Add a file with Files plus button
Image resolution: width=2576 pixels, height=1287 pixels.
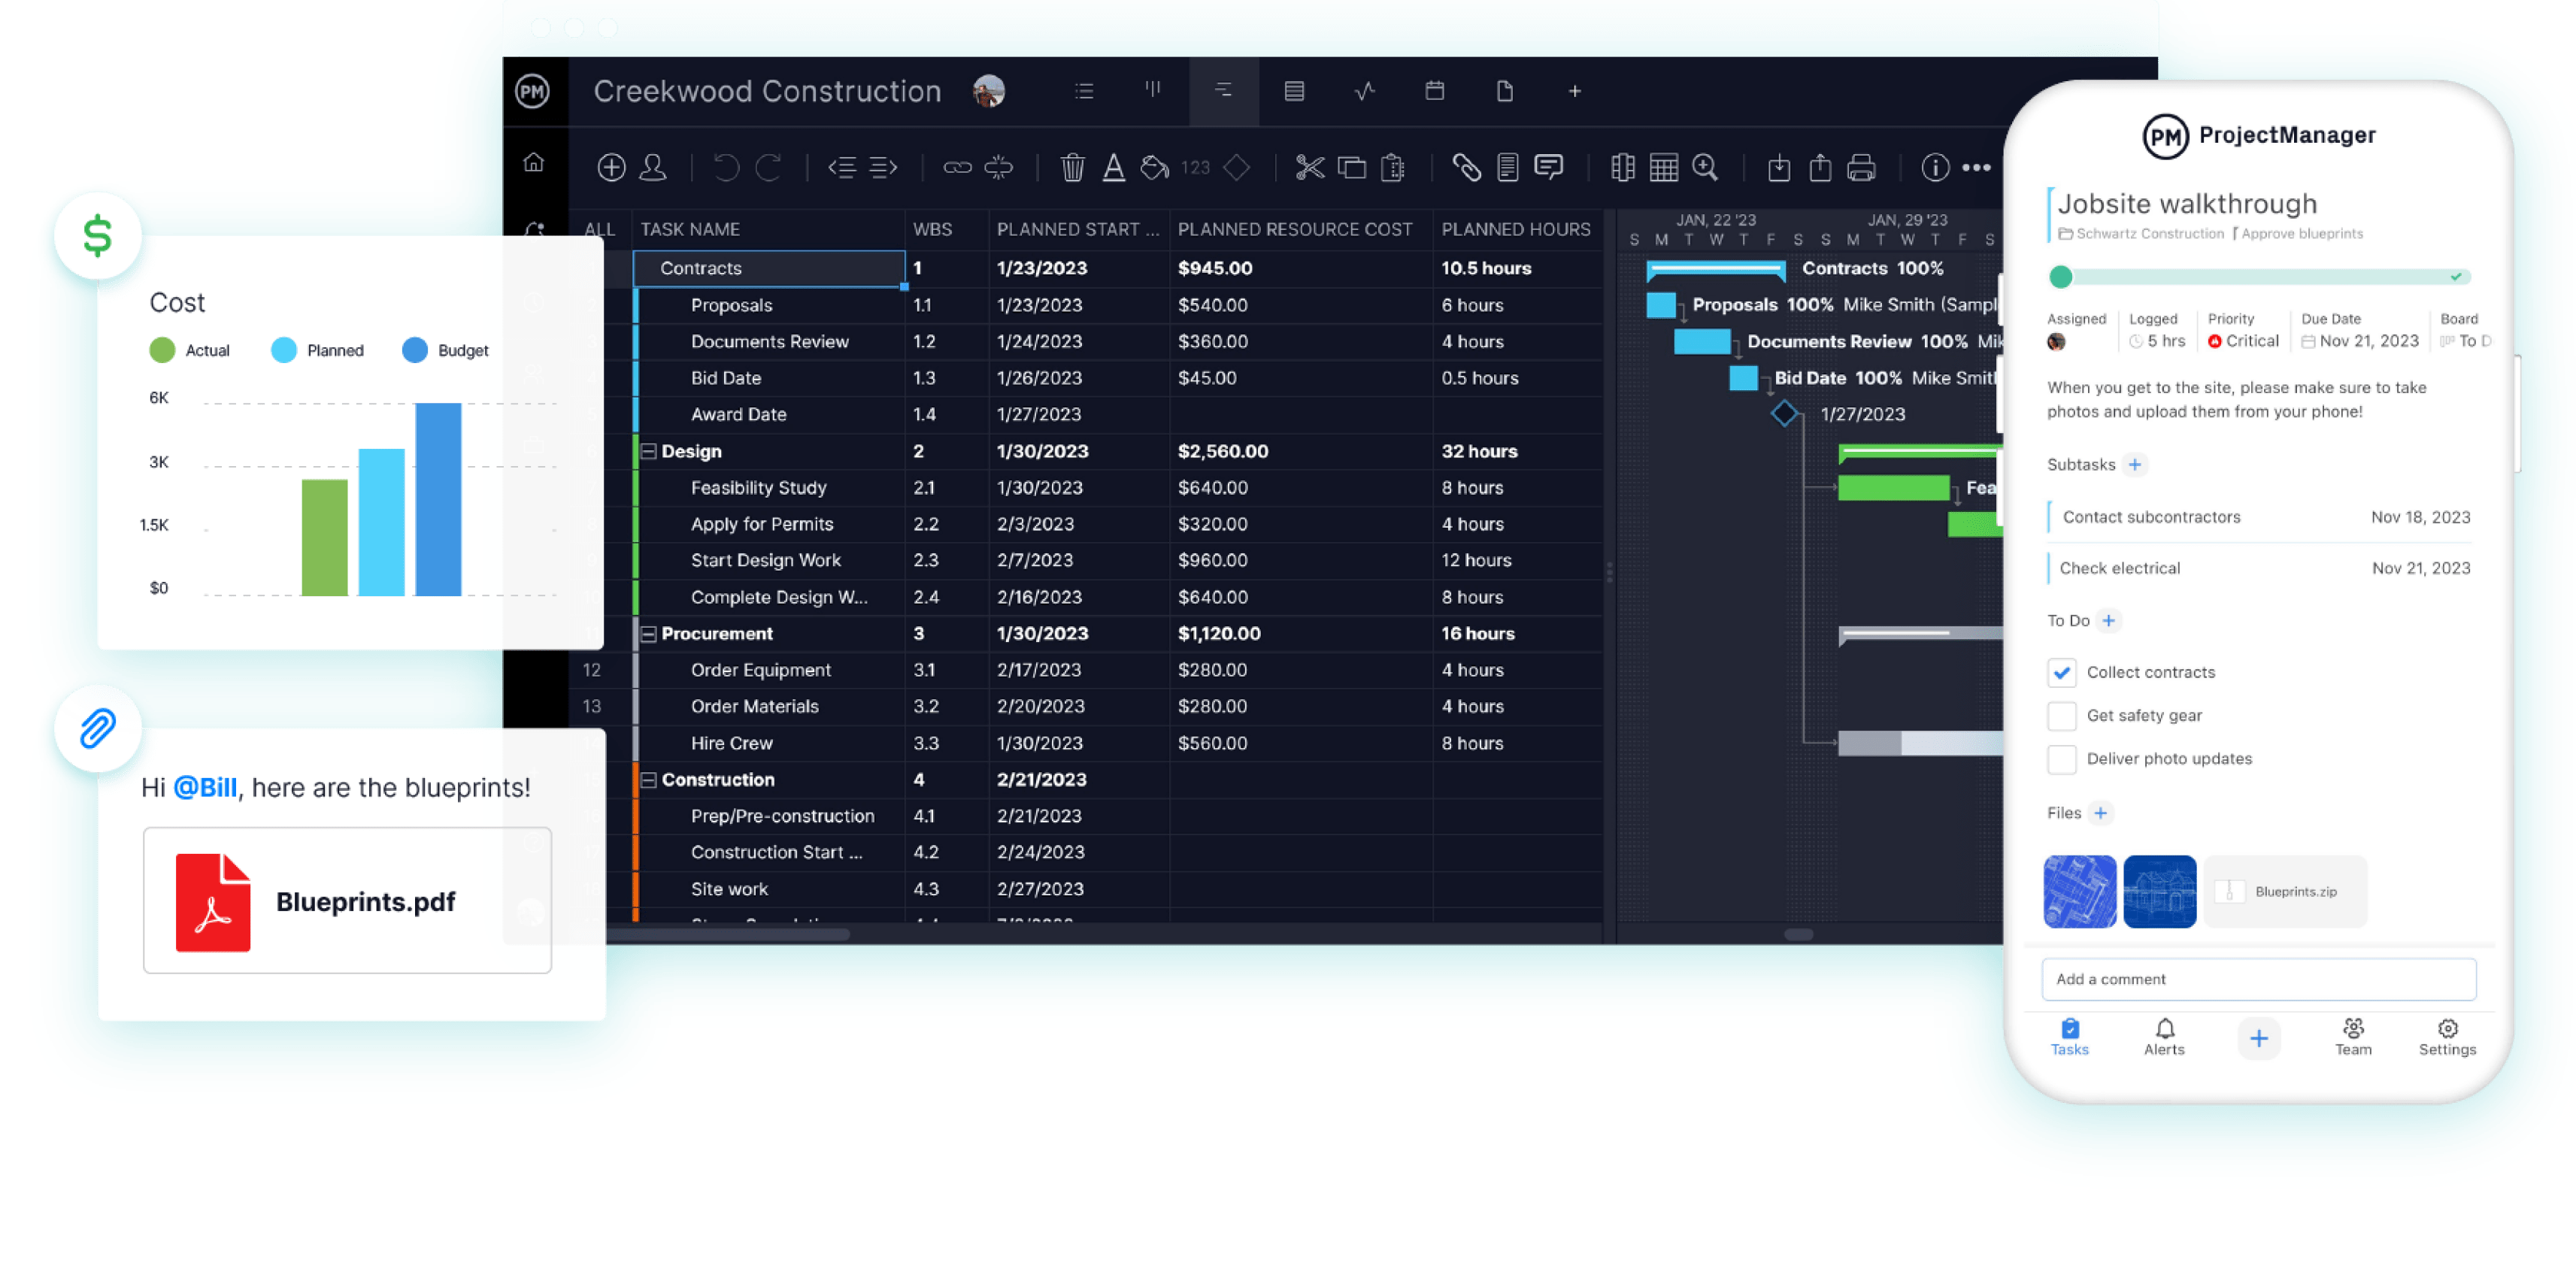click(x=2100, y=812)
